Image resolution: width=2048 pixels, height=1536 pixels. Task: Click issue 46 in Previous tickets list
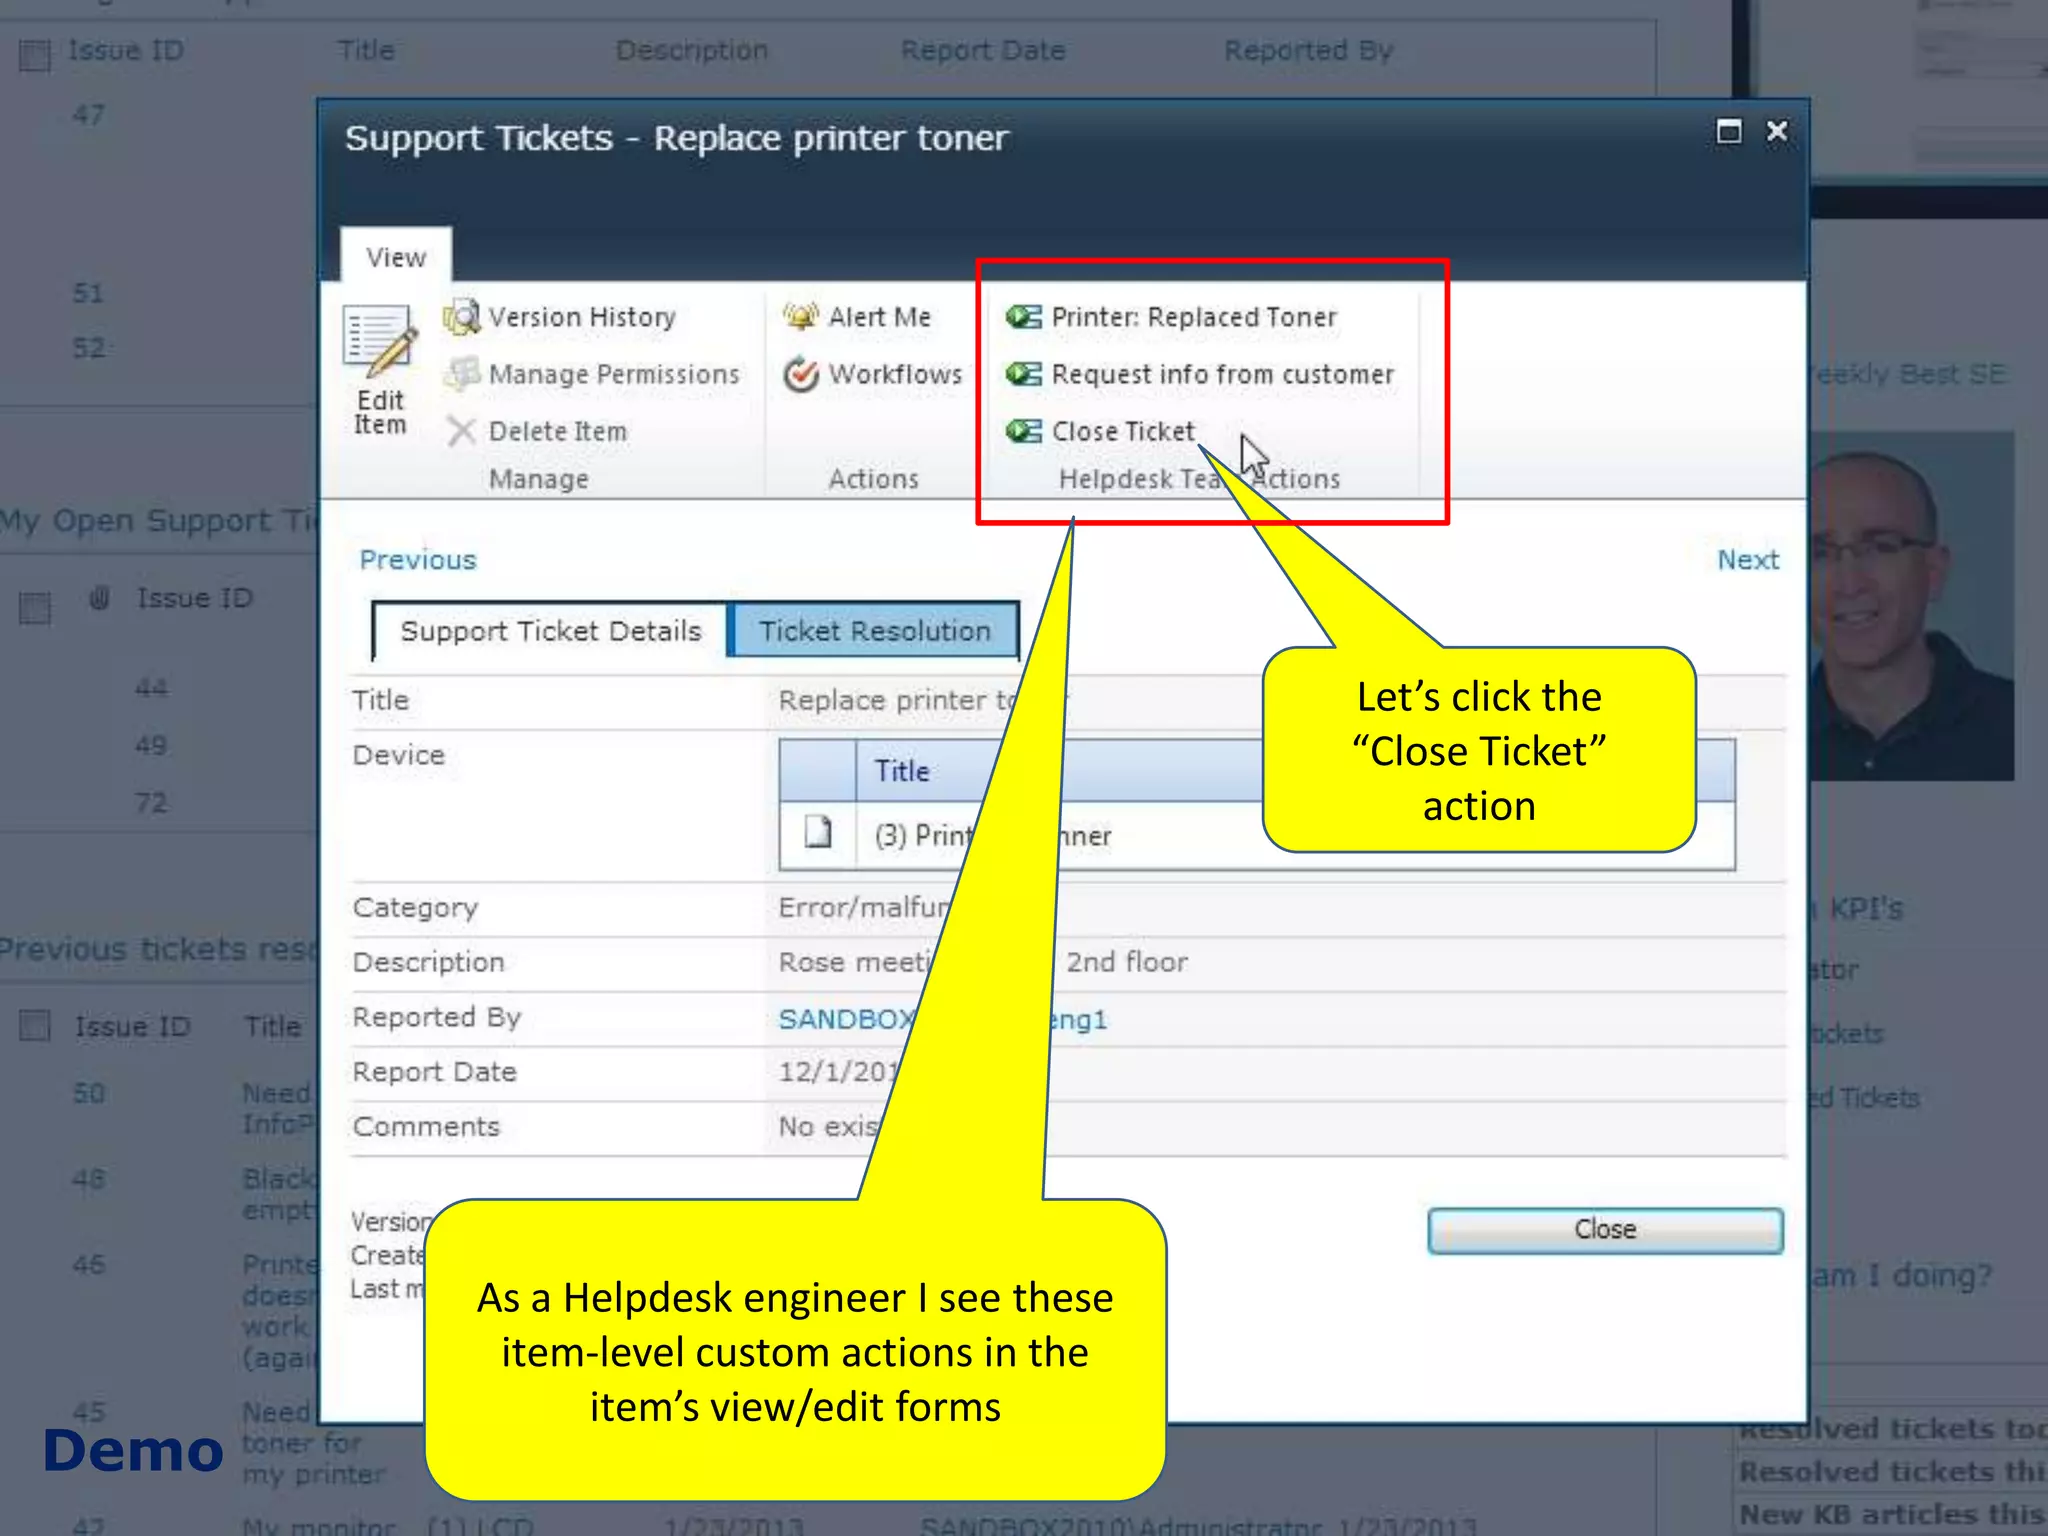pyautogui.click(x=89, y=1265)
